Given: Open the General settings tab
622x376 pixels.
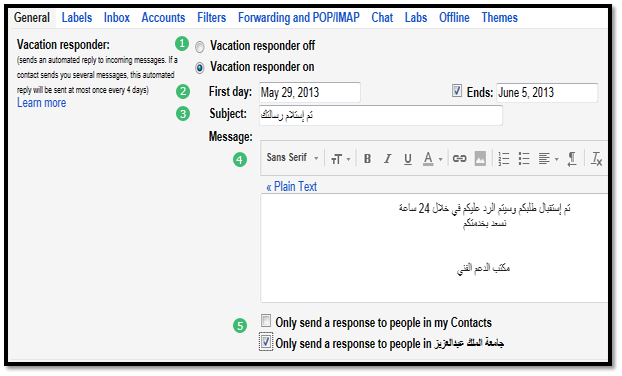Looking at the screenshot, I should [32, 17].
